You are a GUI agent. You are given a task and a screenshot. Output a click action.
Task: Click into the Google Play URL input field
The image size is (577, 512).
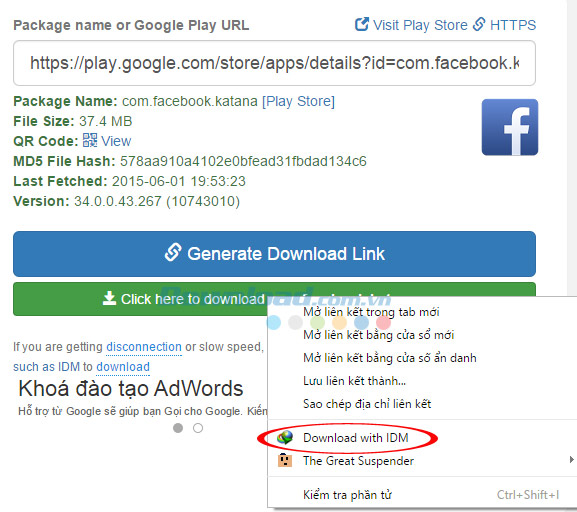point(274,63)
